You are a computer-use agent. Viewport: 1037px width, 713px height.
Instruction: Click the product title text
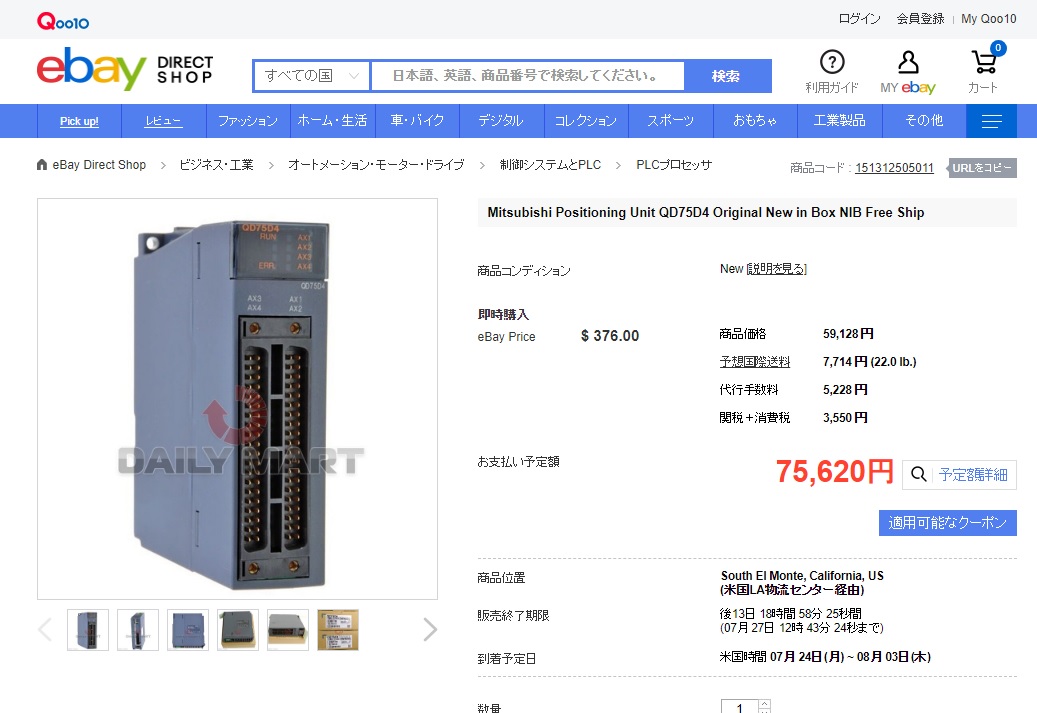(x=706, y=212)
